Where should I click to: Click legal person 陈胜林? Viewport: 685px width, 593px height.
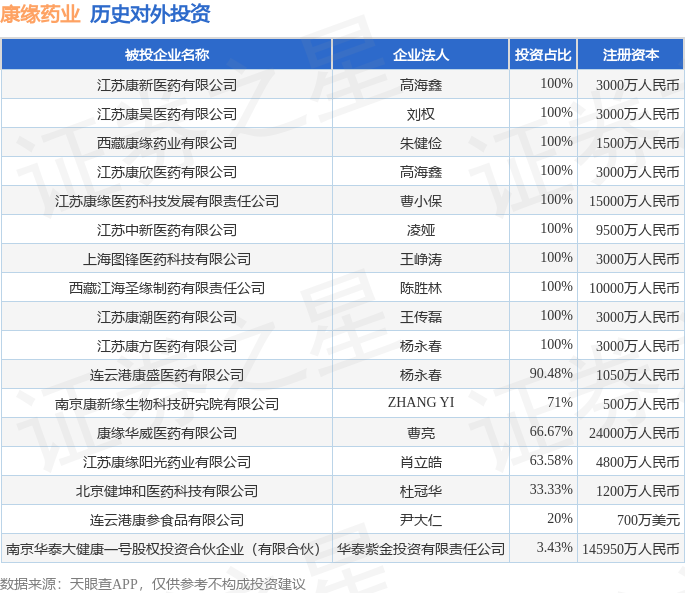pyautogui.click(x=421, y=288)
